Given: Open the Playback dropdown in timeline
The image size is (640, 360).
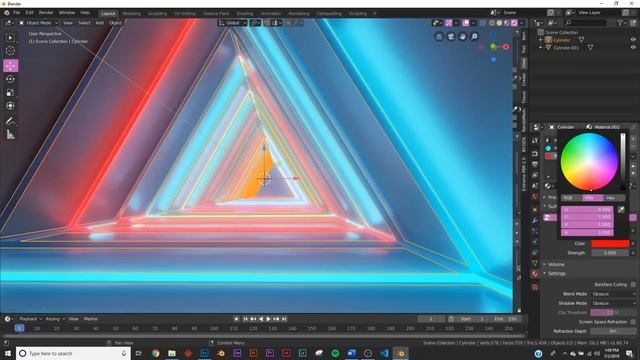Looking at the screenshot, I should (x=30, y=319).
